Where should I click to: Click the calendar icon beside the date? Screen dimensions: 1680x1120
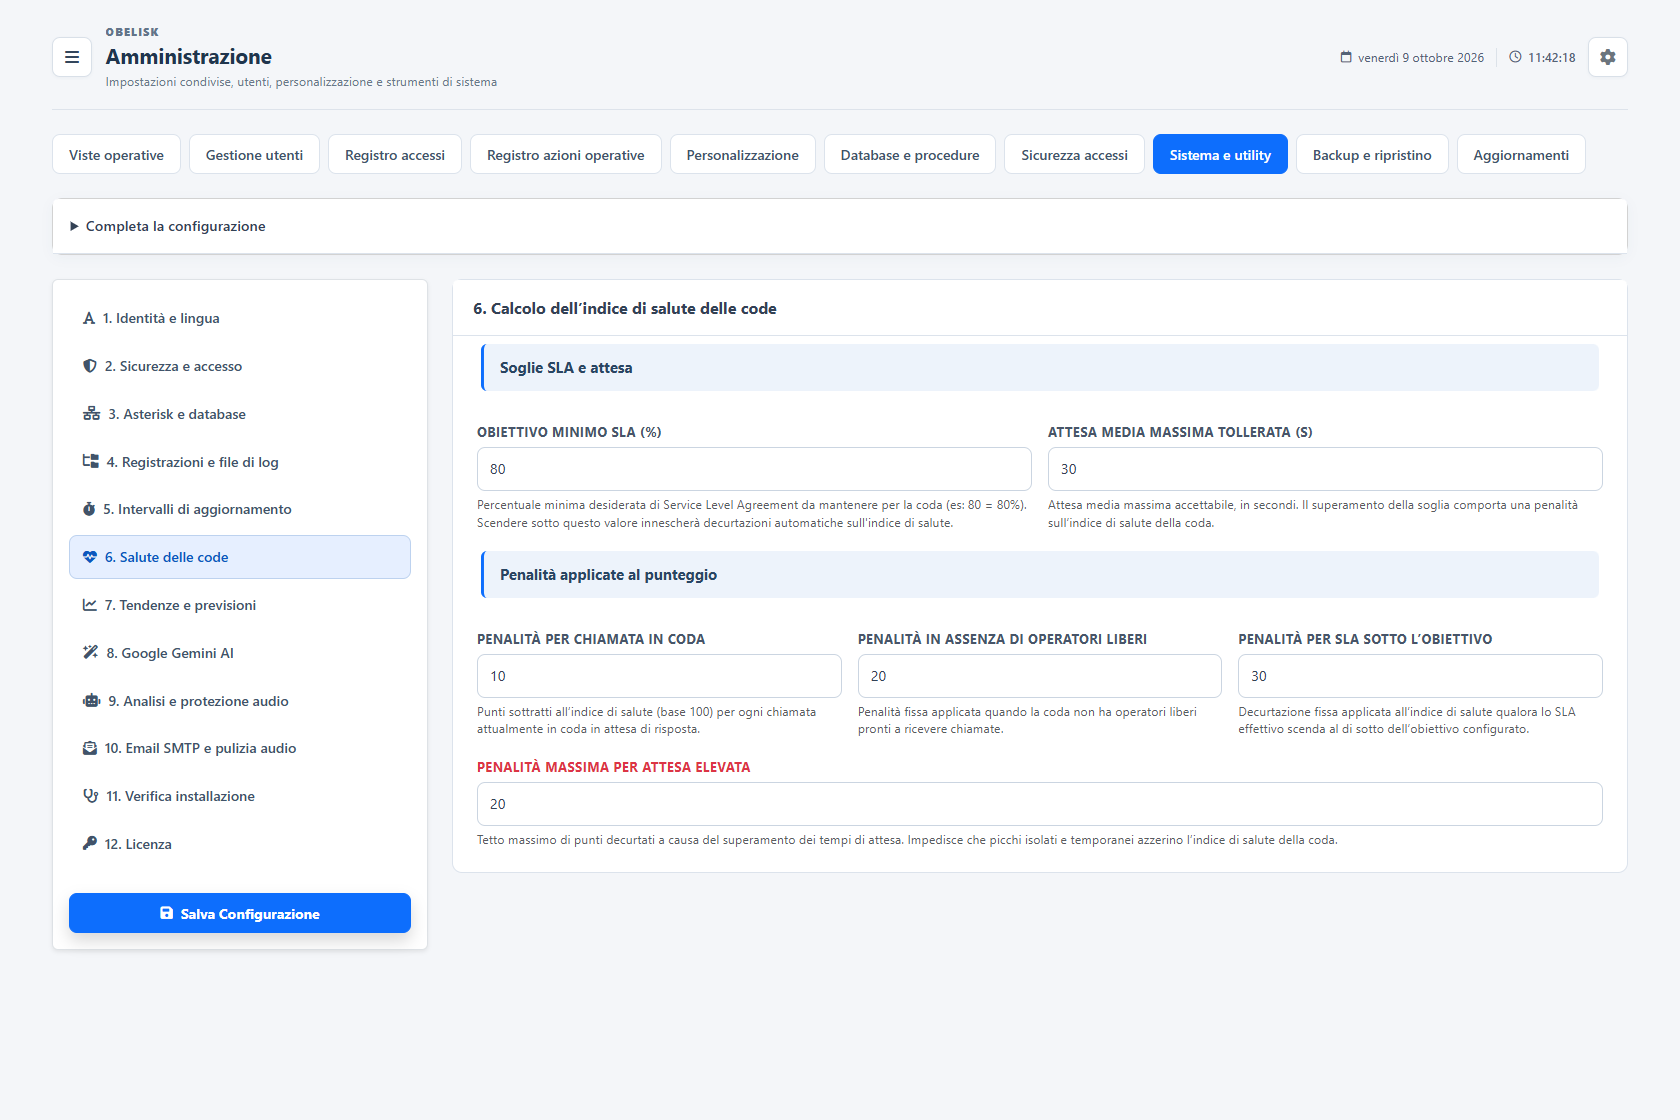click(1346, 57)
